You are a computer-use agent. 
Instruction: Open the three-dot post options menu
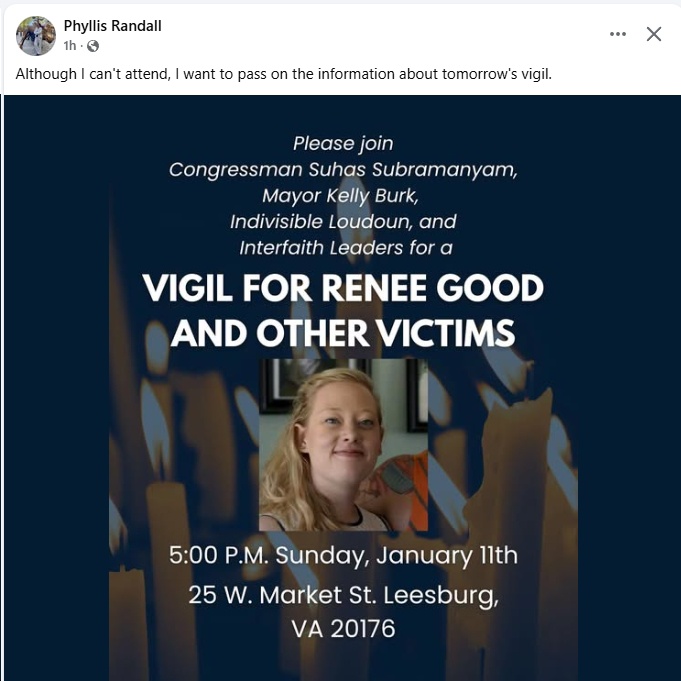[x=618, y=34]
